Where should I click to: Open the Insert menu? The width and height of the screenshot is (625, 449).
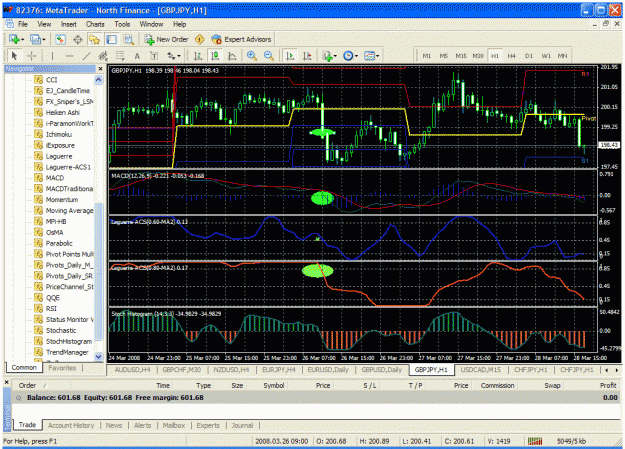click(69, 24)
